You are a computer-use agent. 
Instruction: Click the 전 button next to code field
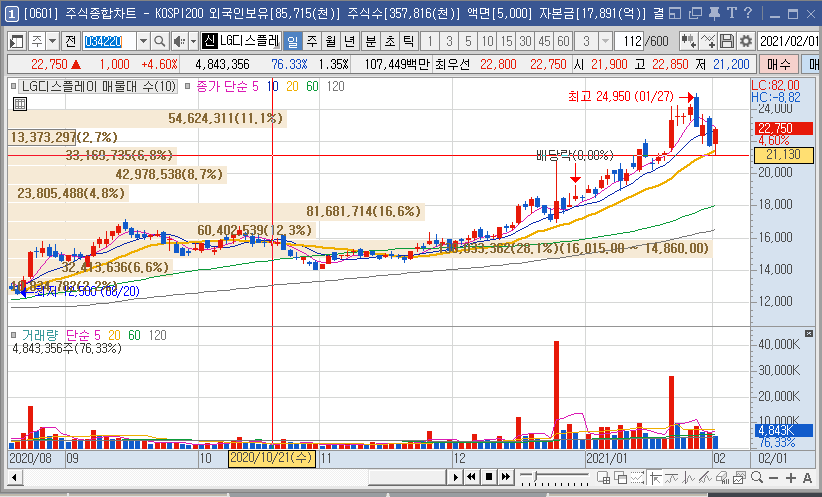coord(71,41)
